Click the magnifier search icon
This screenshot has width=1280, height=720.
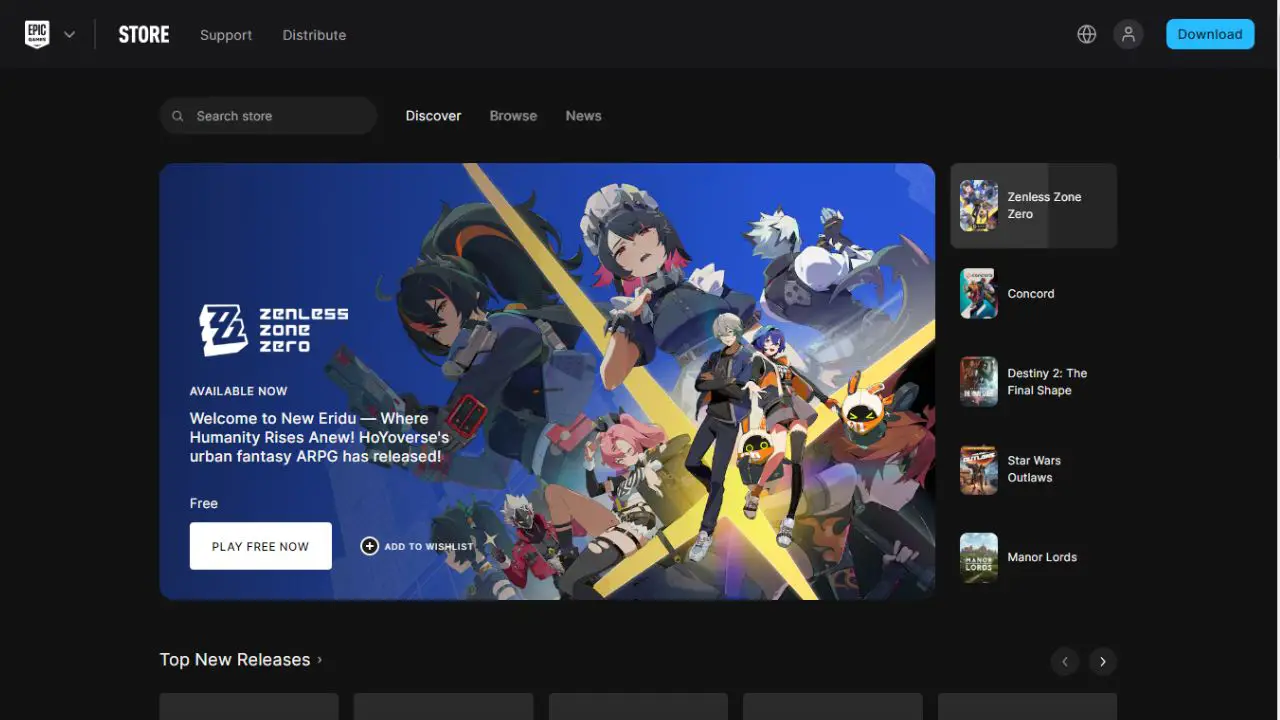pos(178,116)
